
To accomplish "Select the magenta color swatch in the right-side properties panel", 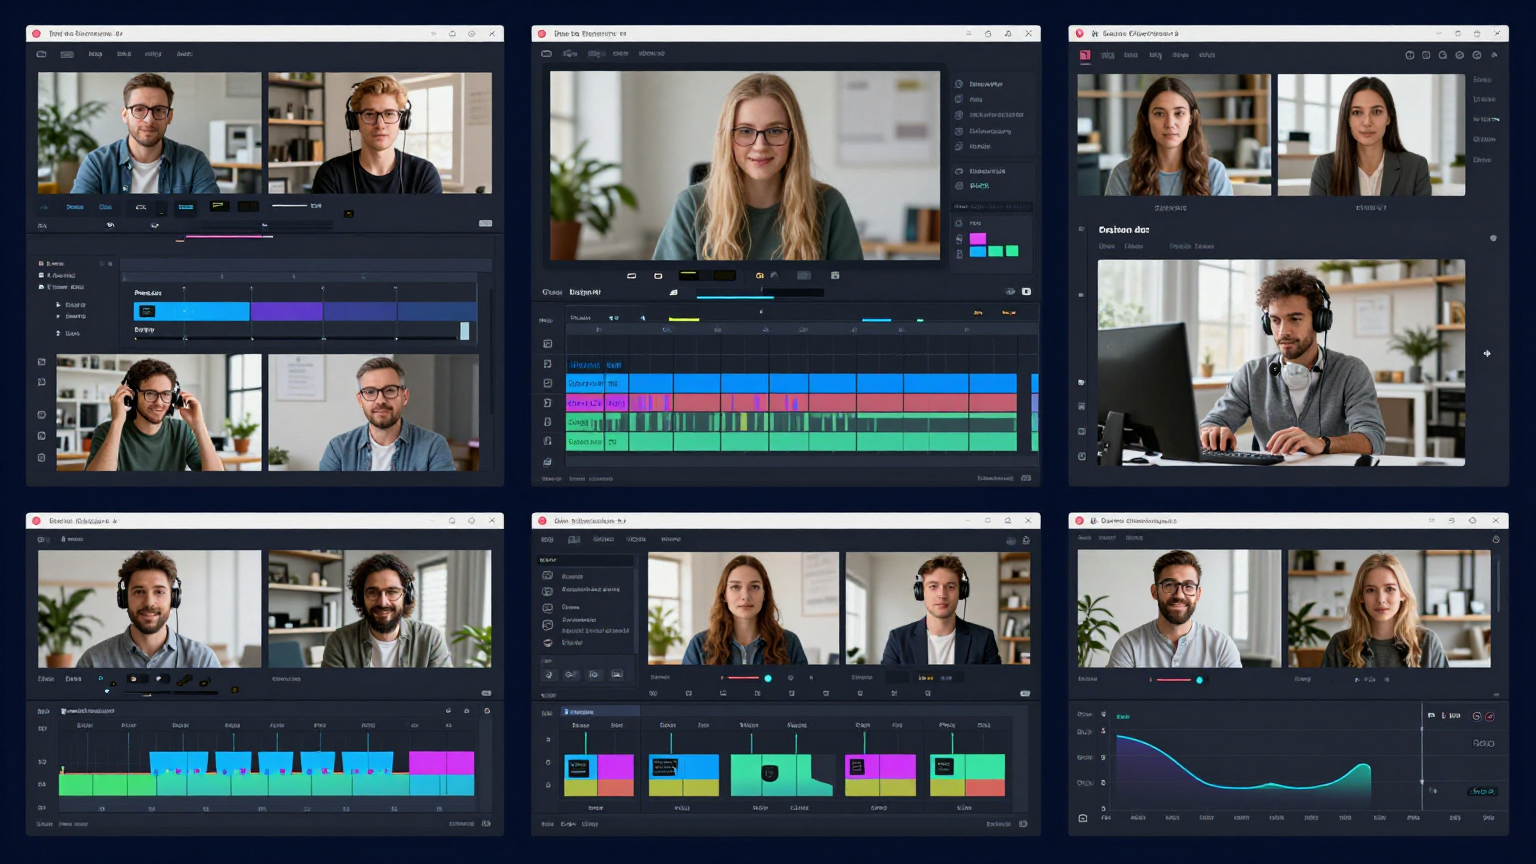I will (978, 239).
